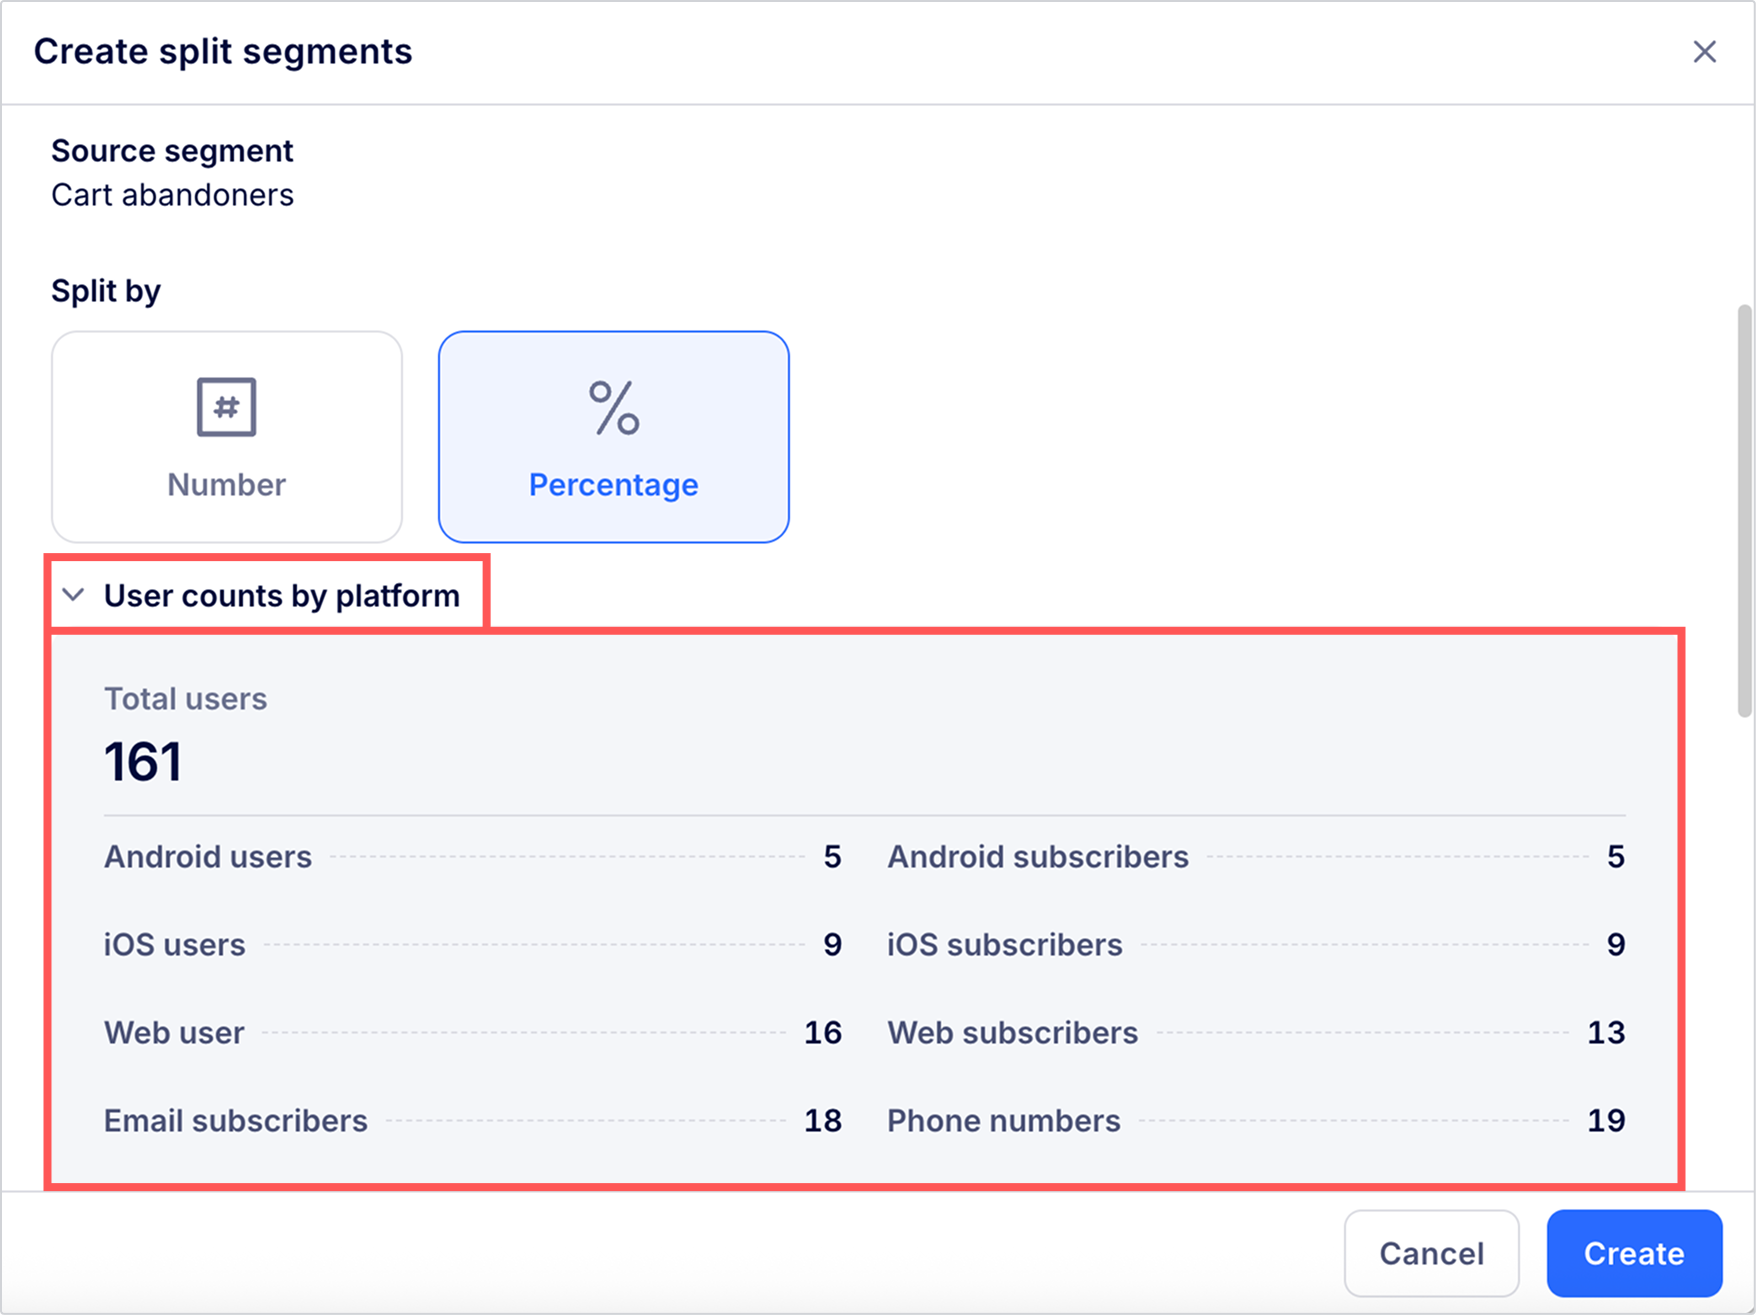The height and width of the screenshot is (1315, 1756).
Task: Click the Android users row label
Action: tap(208, 857)
